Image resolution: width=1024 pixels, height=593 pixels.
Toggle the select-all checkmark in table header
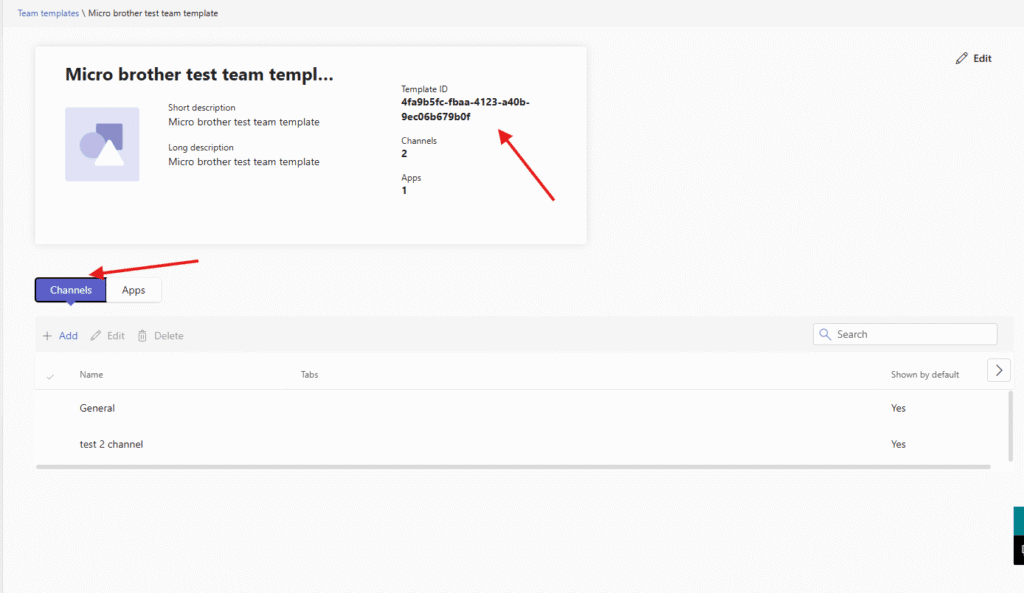coord(51,376)
